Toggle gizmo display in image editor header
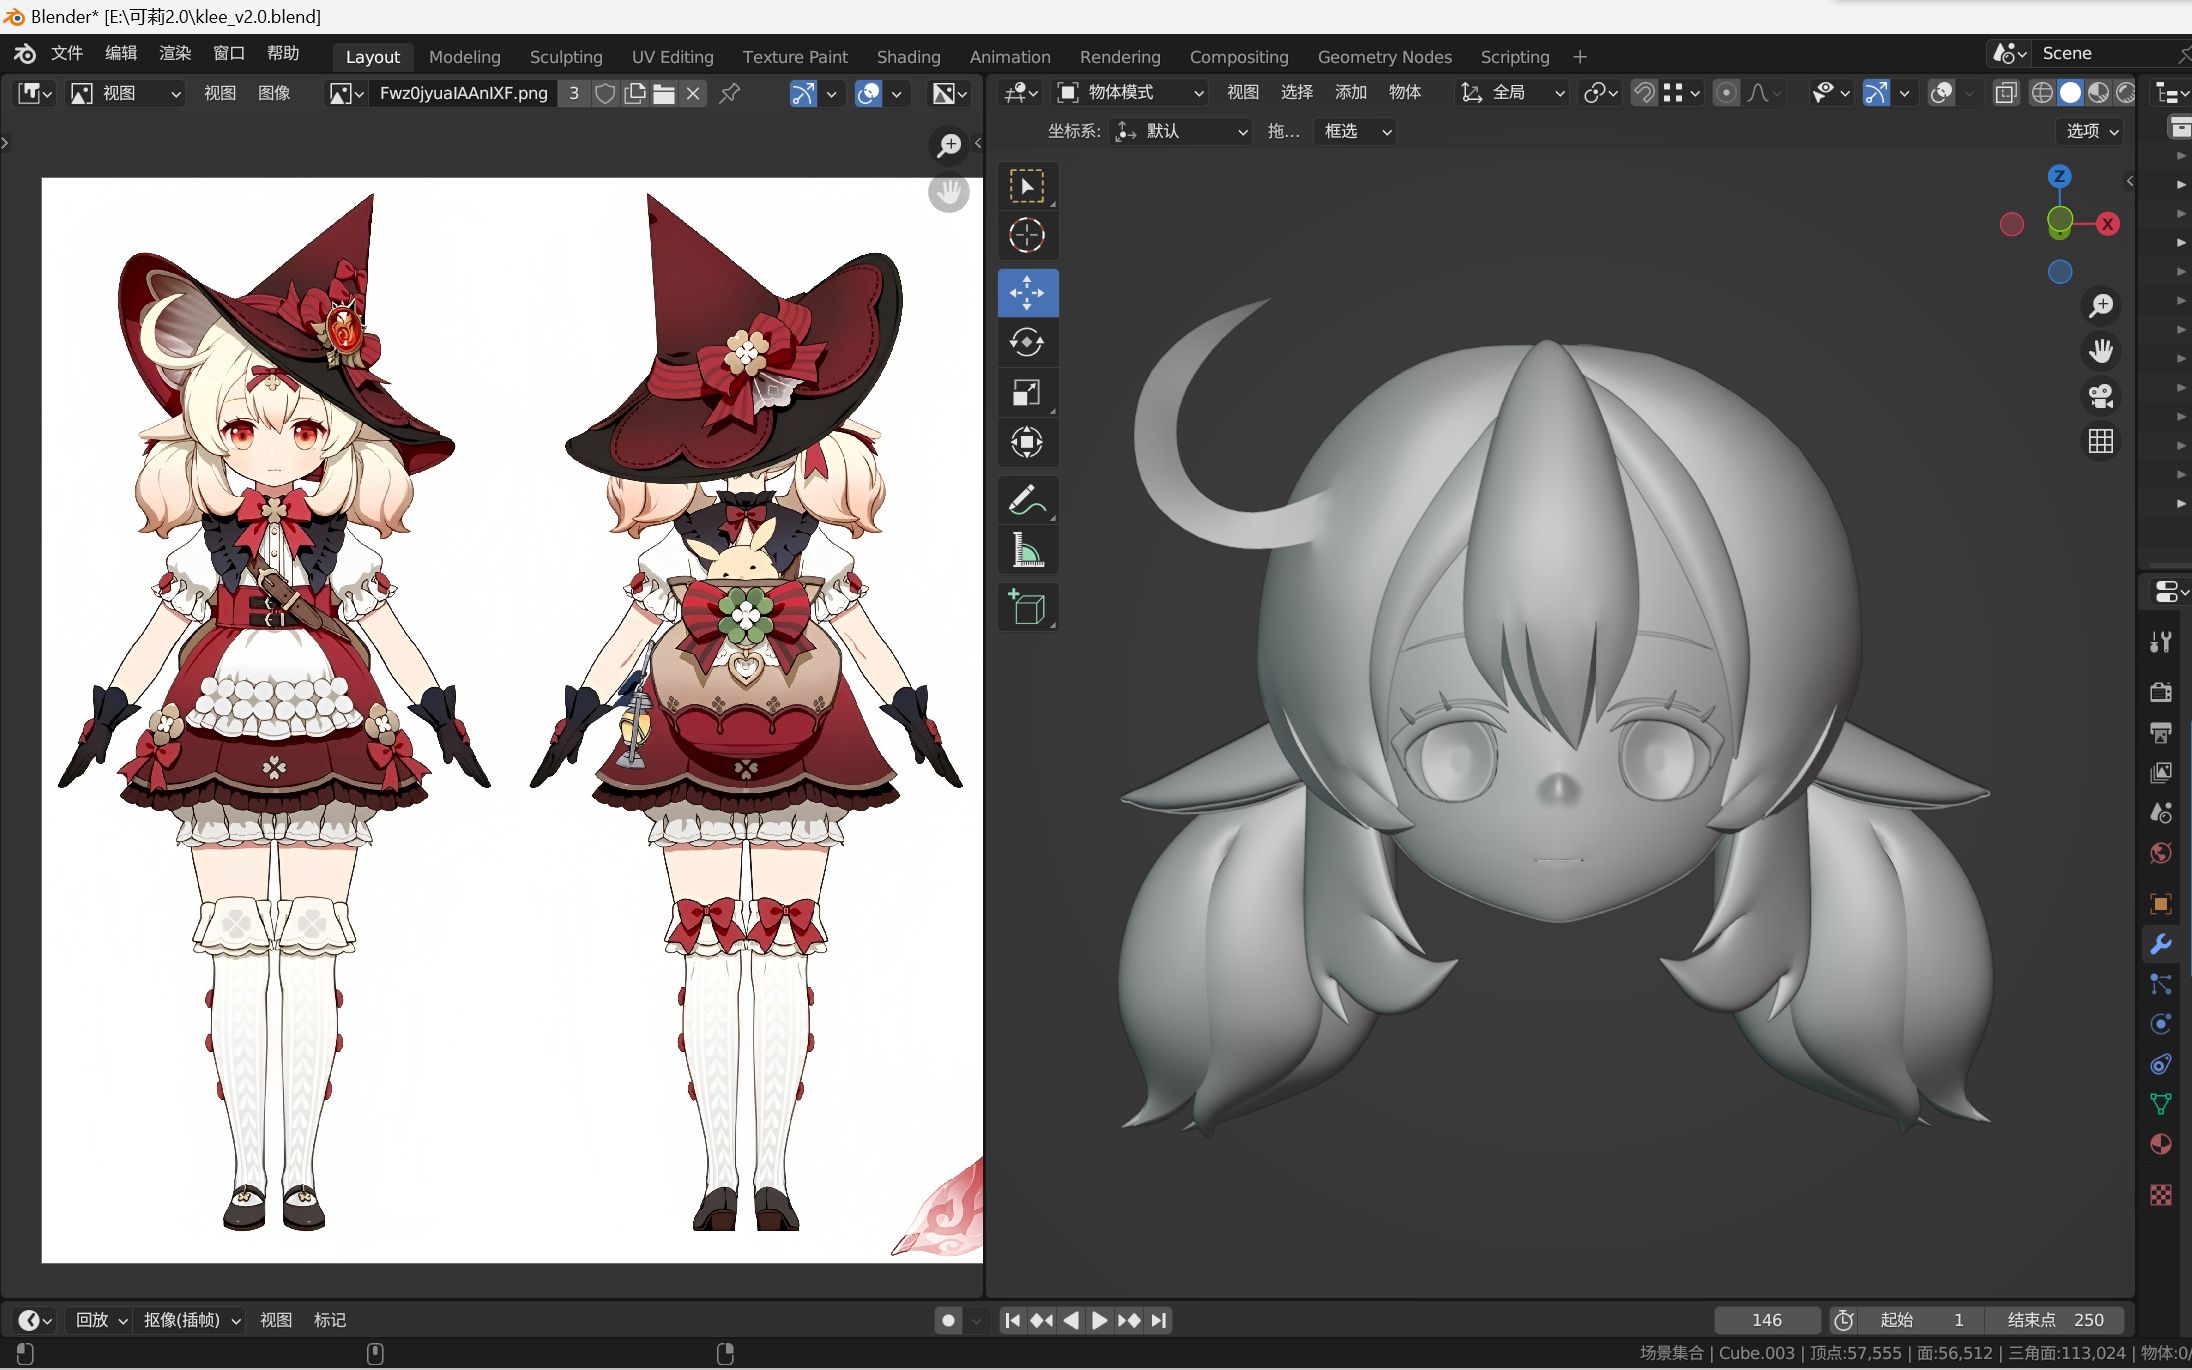The width and height of the screenshot is (2192, 1370). [x=802, y=93]
